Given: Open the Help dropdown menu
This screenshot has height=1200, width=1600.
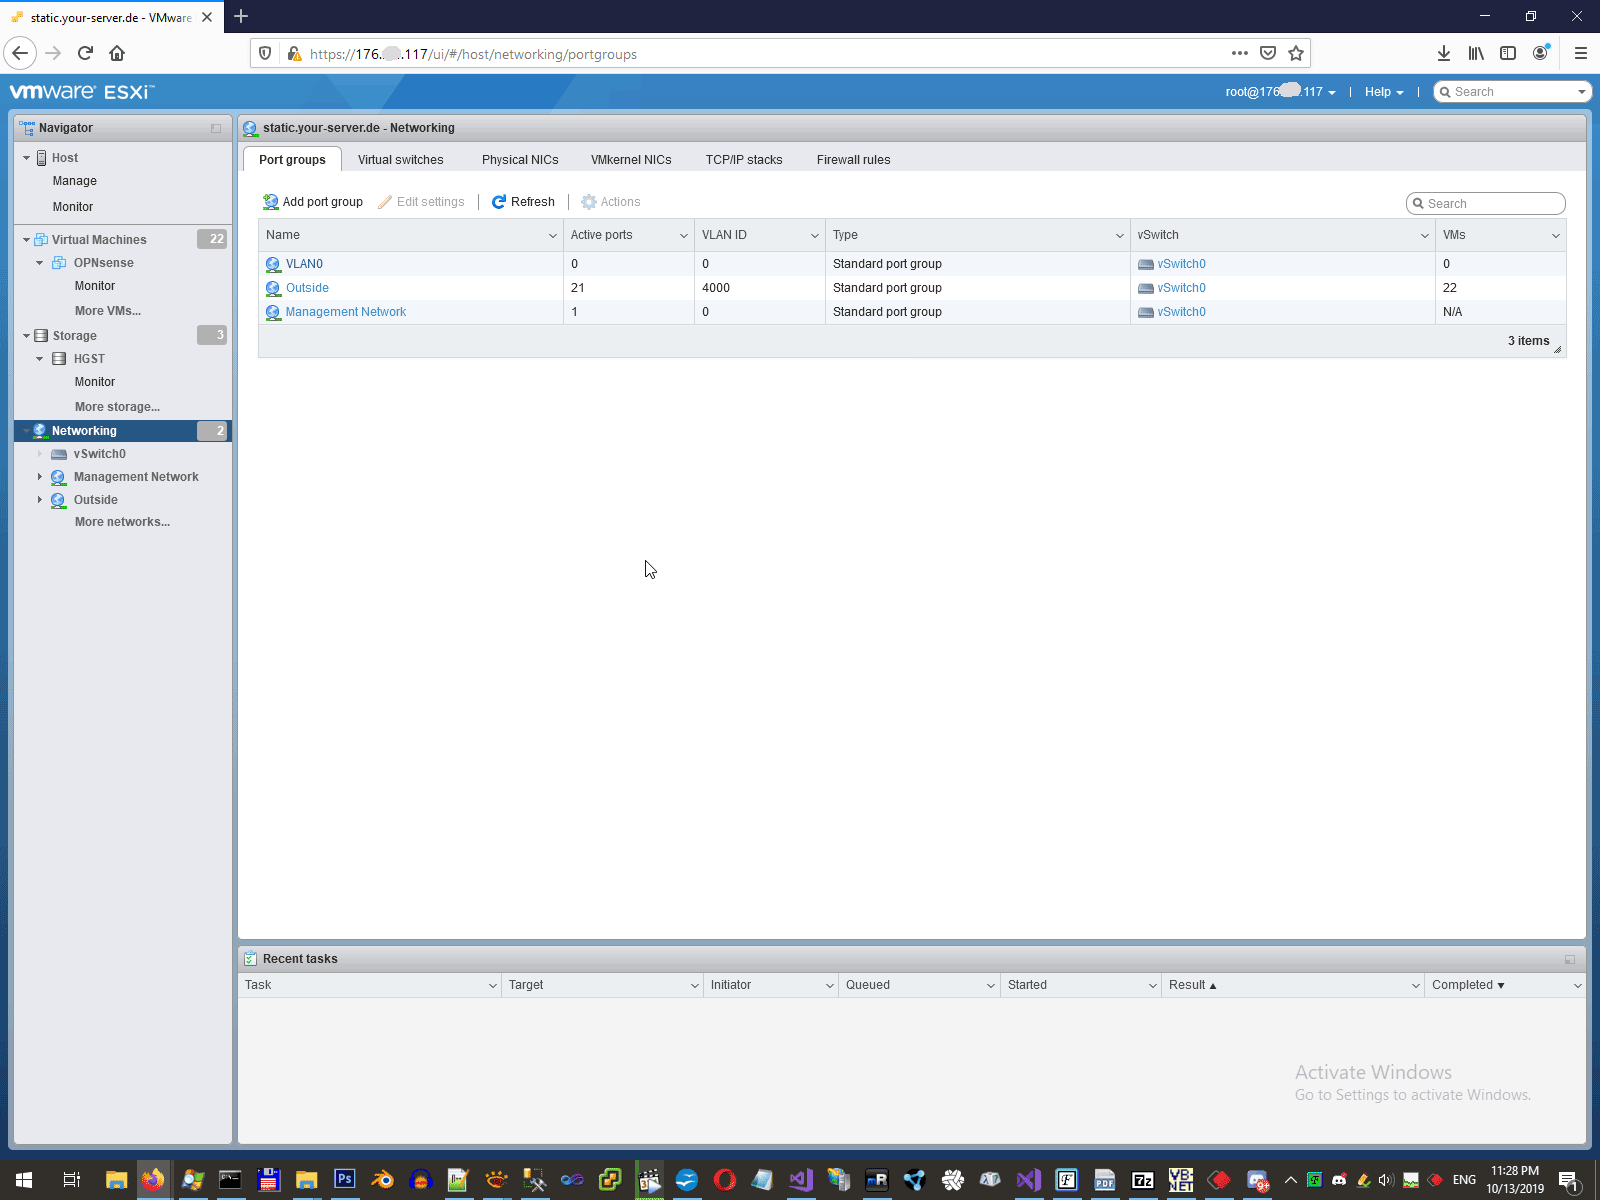Looking at the screenshot, I should coord(1384,92).
